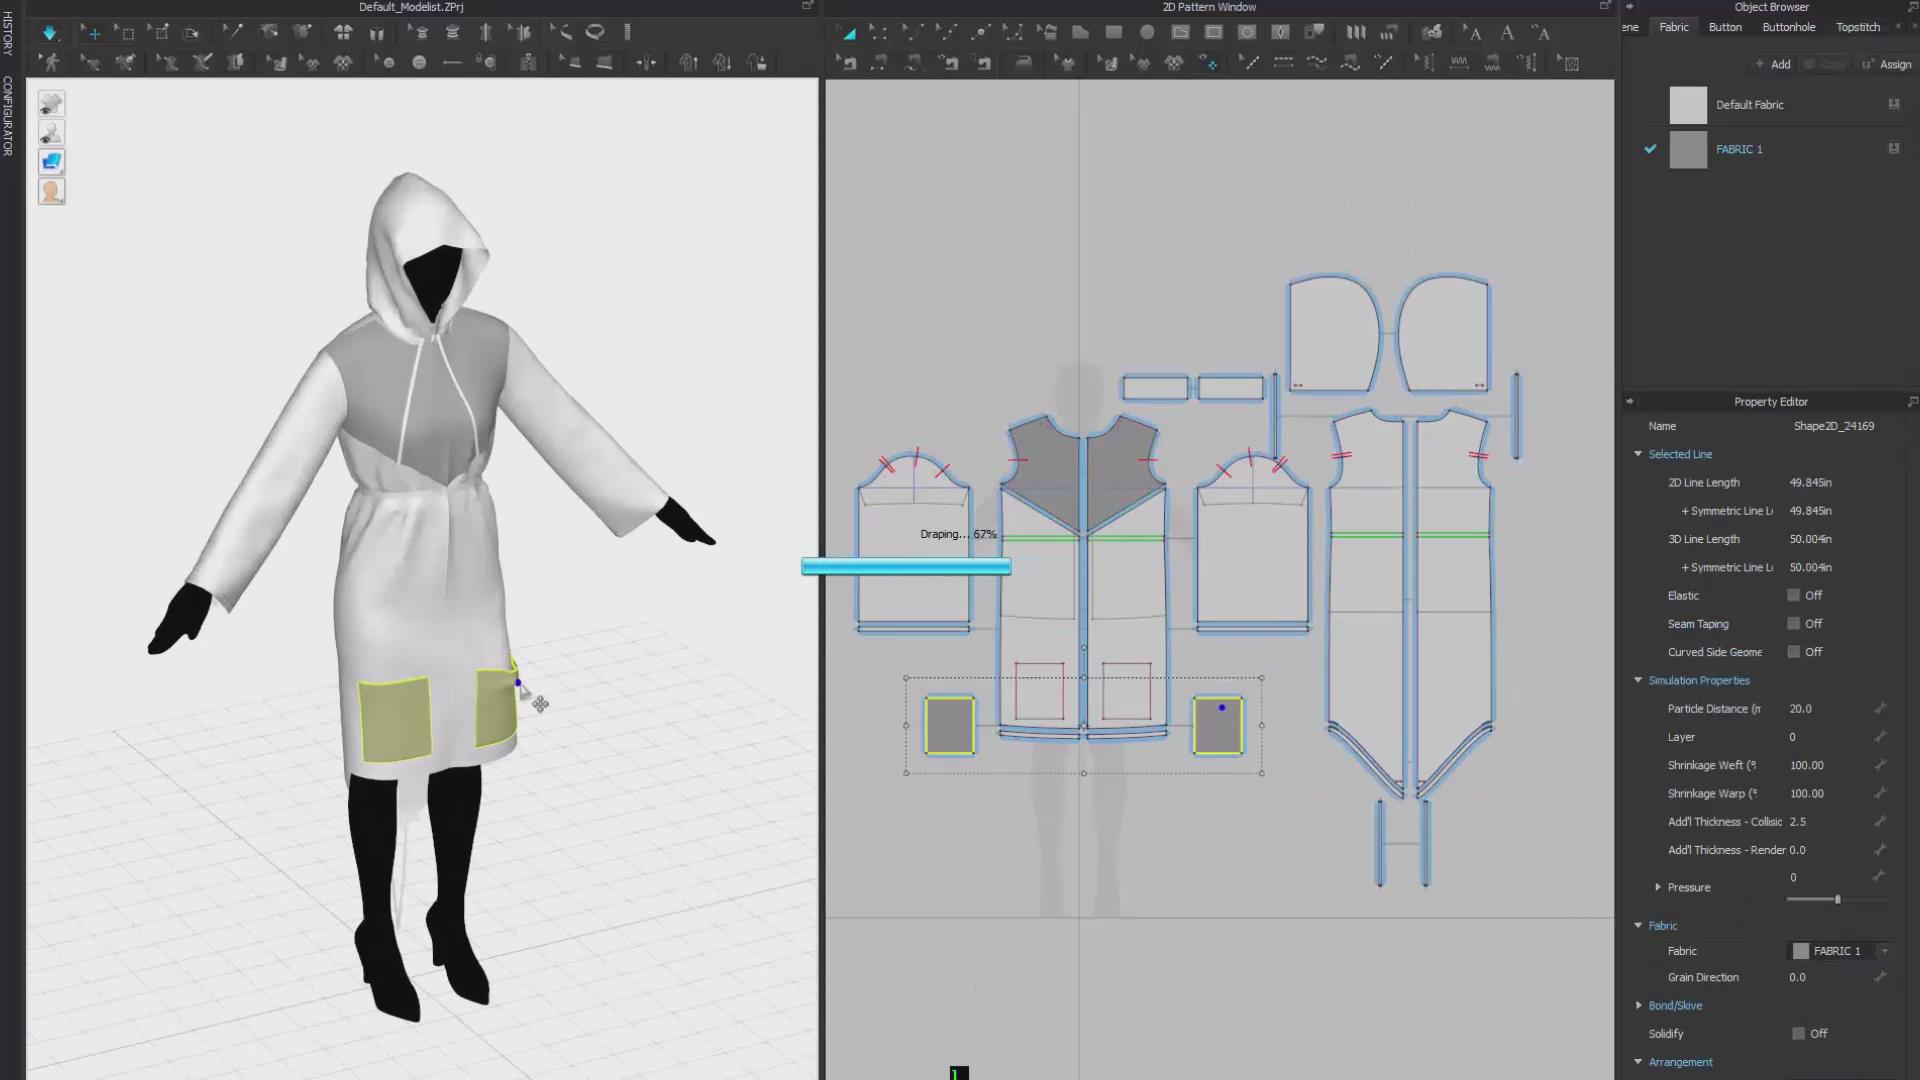Click the Add fabric button
This screenshot has width=1920, height=1080.
point(1773,64)
